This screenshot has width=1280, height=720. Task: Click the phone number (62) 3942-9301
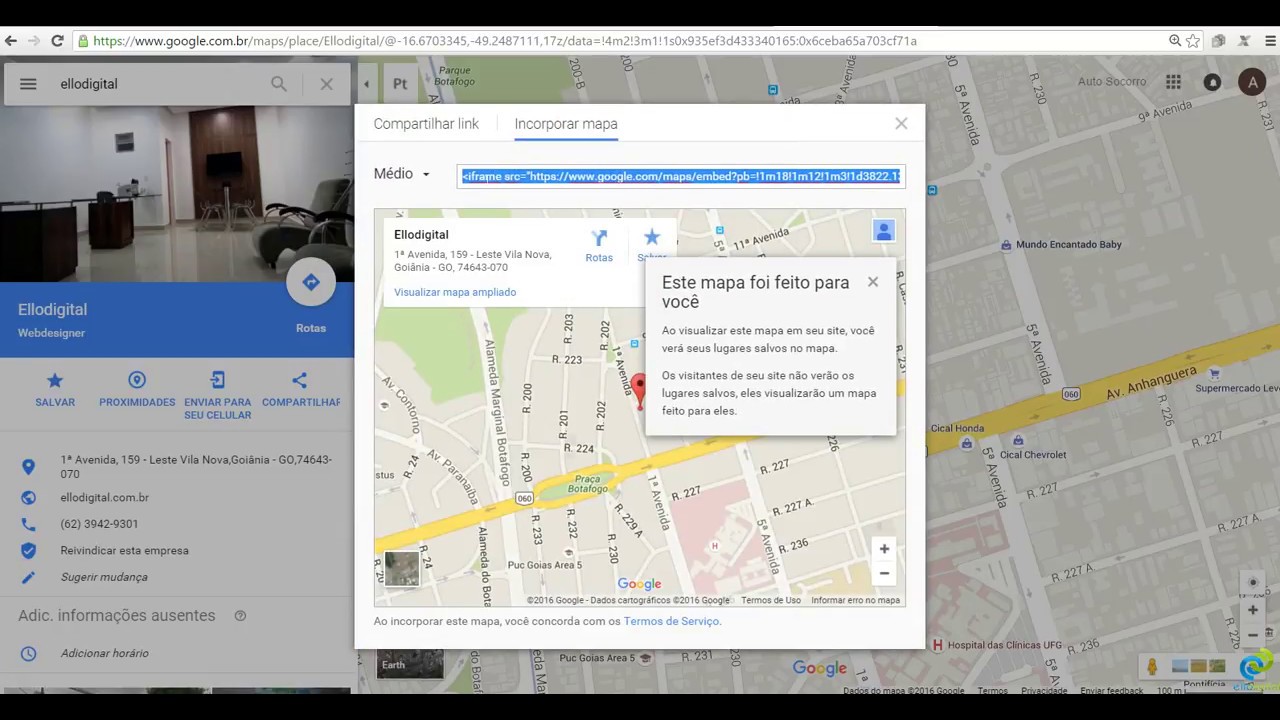pyautogui.click(x=99, y=524)
